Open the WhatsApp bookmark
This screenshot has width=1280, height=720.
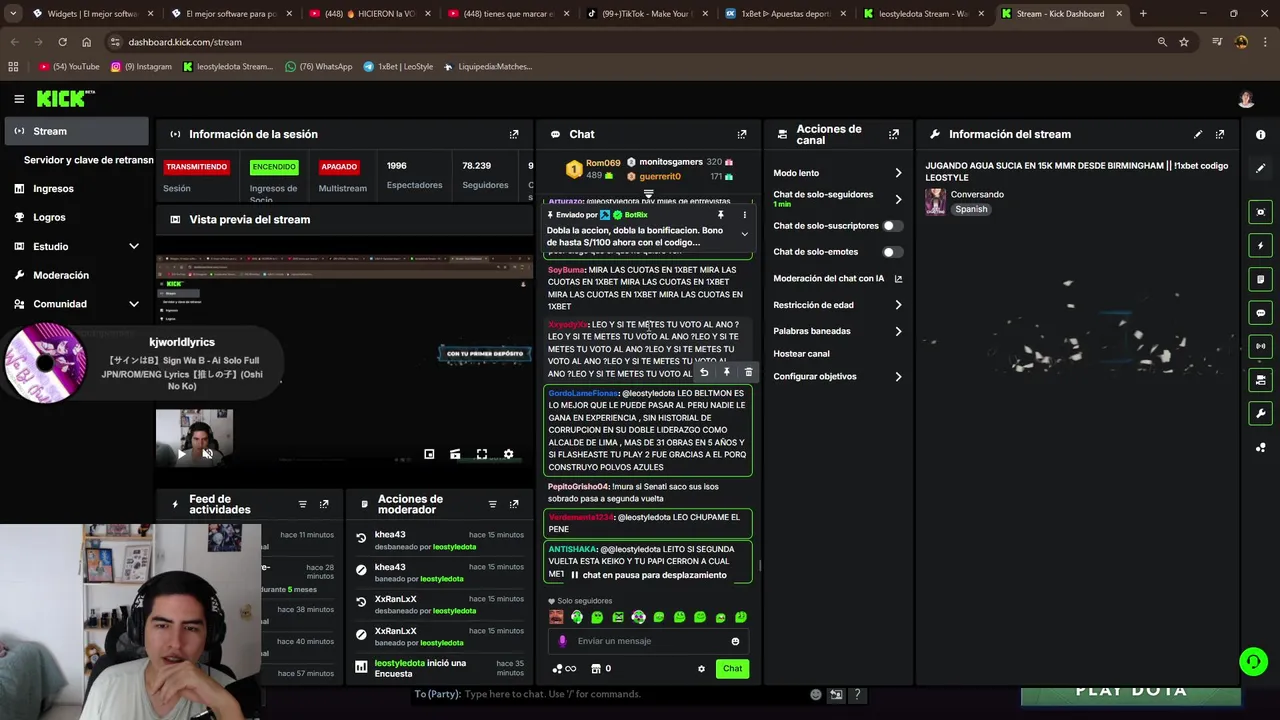(319, 67)
